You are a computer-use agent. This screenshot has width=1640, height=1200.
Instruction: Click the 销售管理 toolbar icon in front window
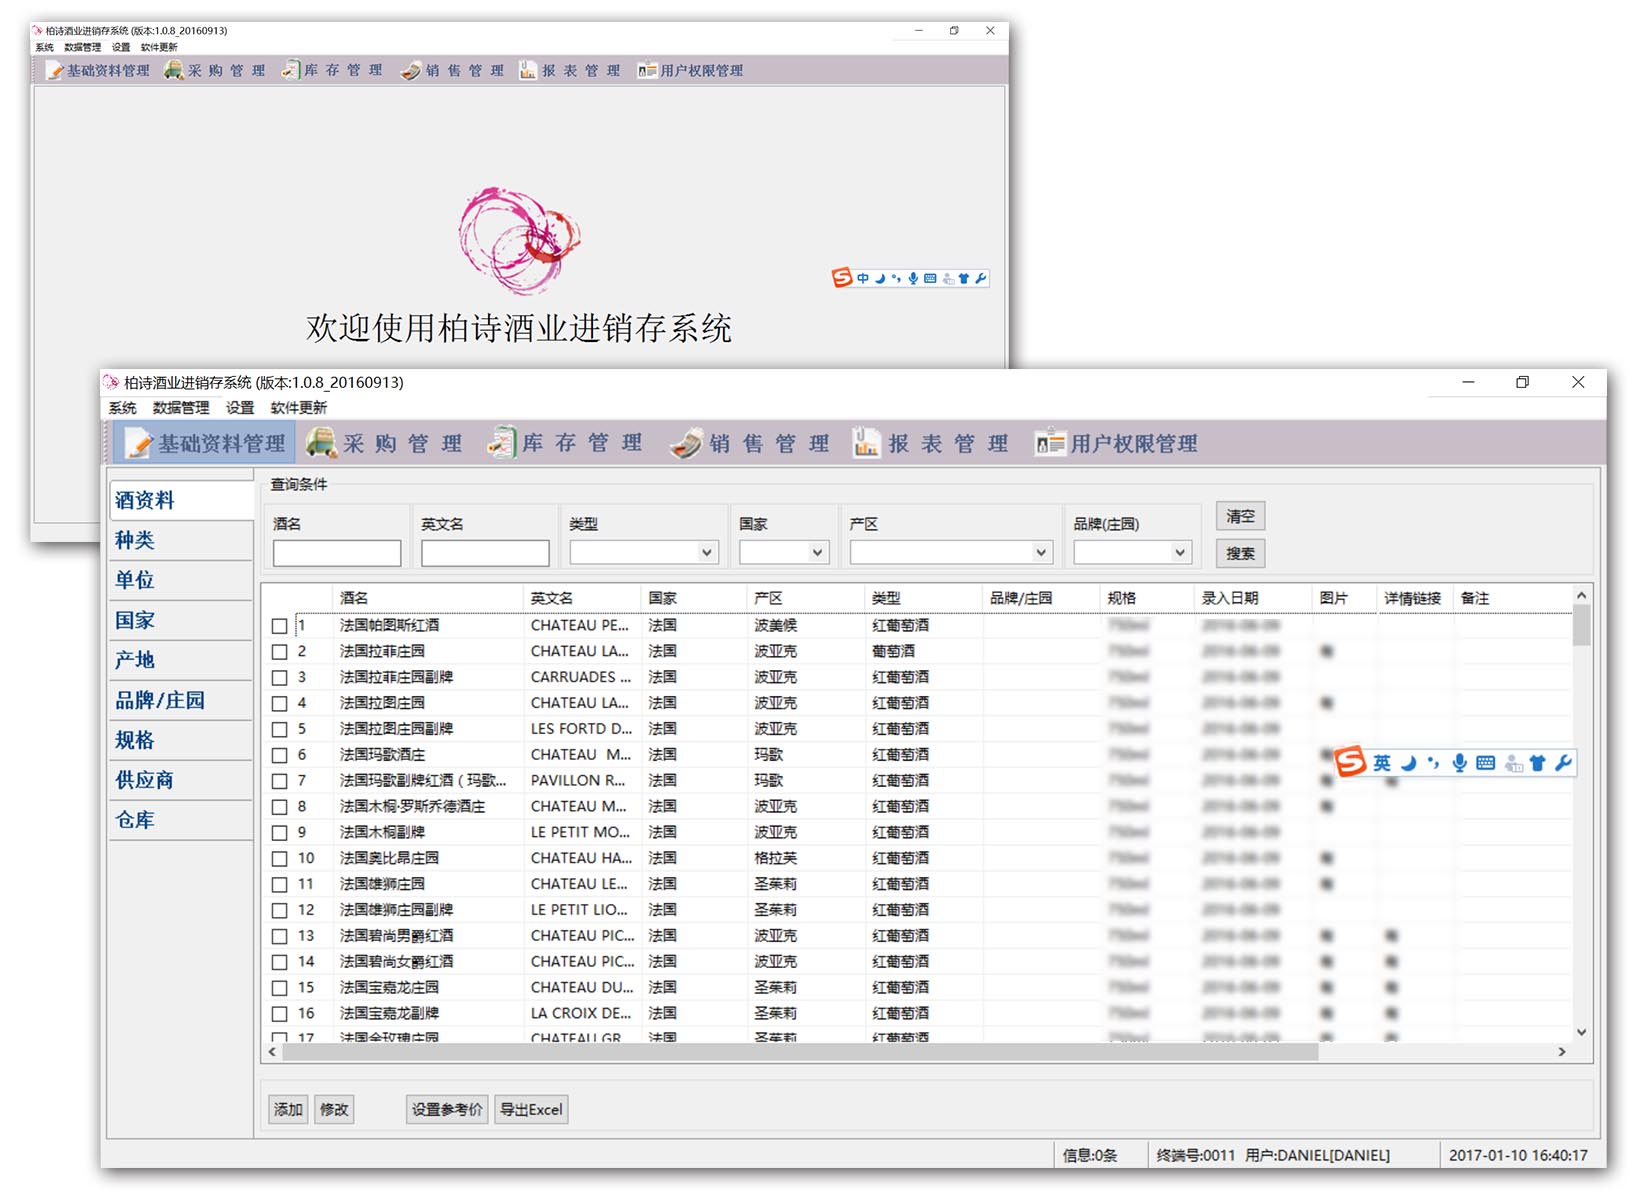pos(687,443)
